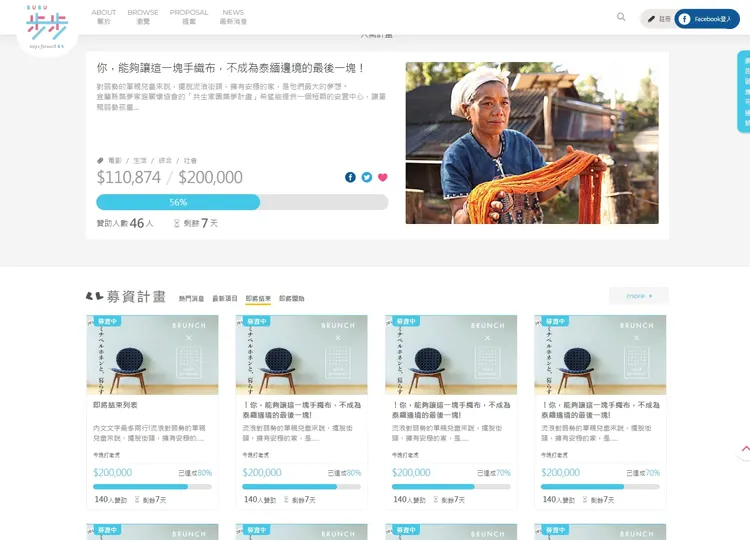The height and width of the screenshot is (540, 750).
Task: Open the BROWSE menu item
Action: [143, 17]
